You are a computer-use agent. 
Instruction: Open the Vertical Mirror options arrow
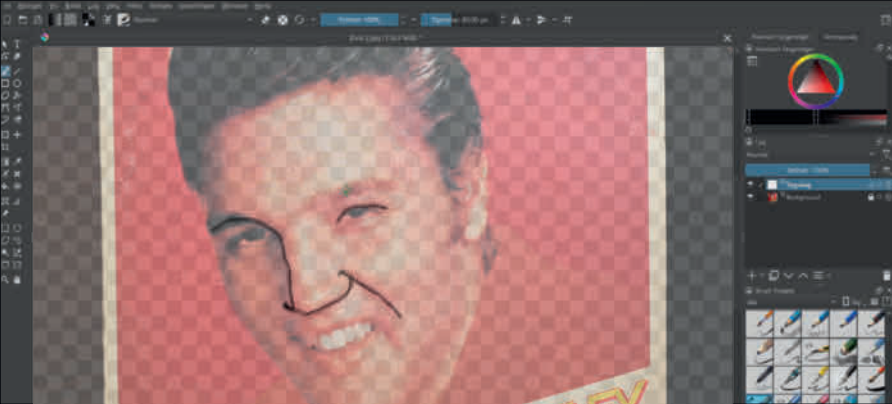[x=554, y=20]
